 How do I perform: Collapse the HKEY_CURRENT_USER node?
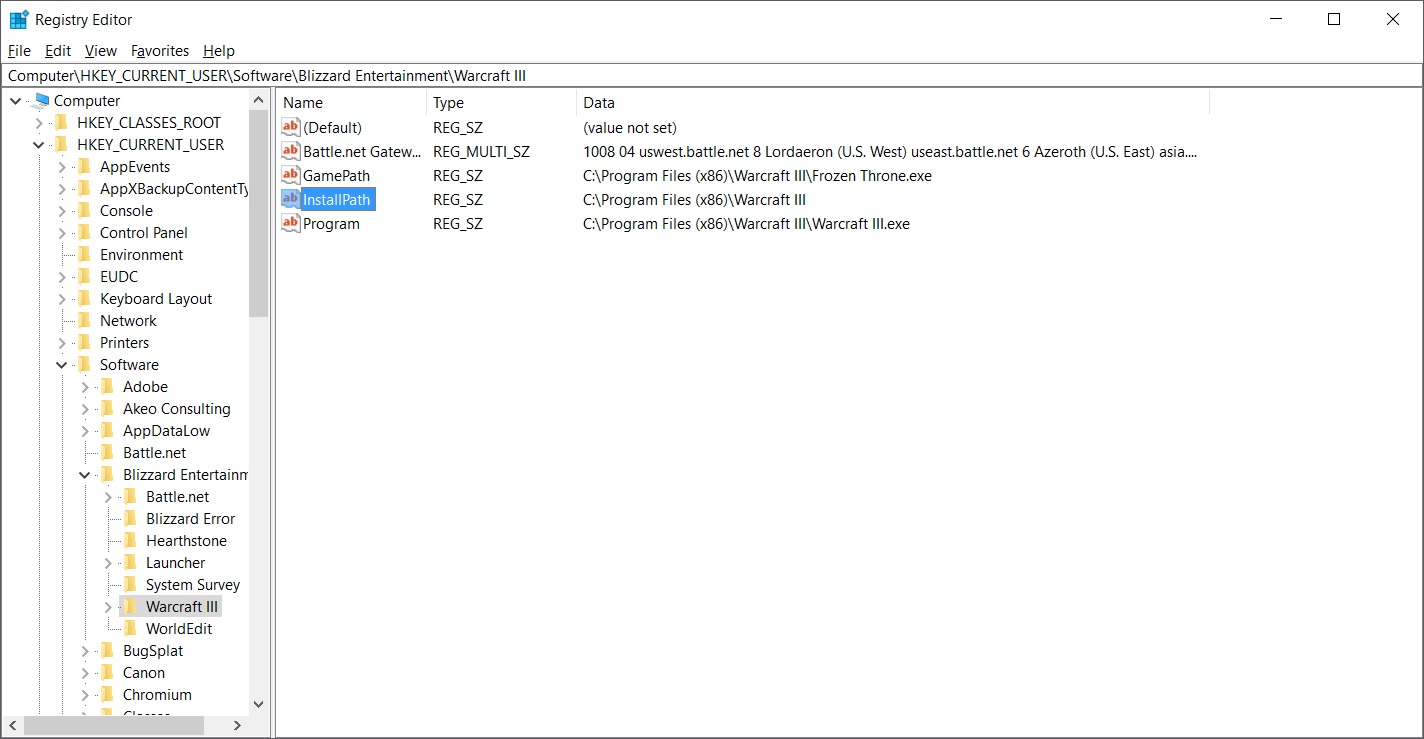[x=39, y=144]
